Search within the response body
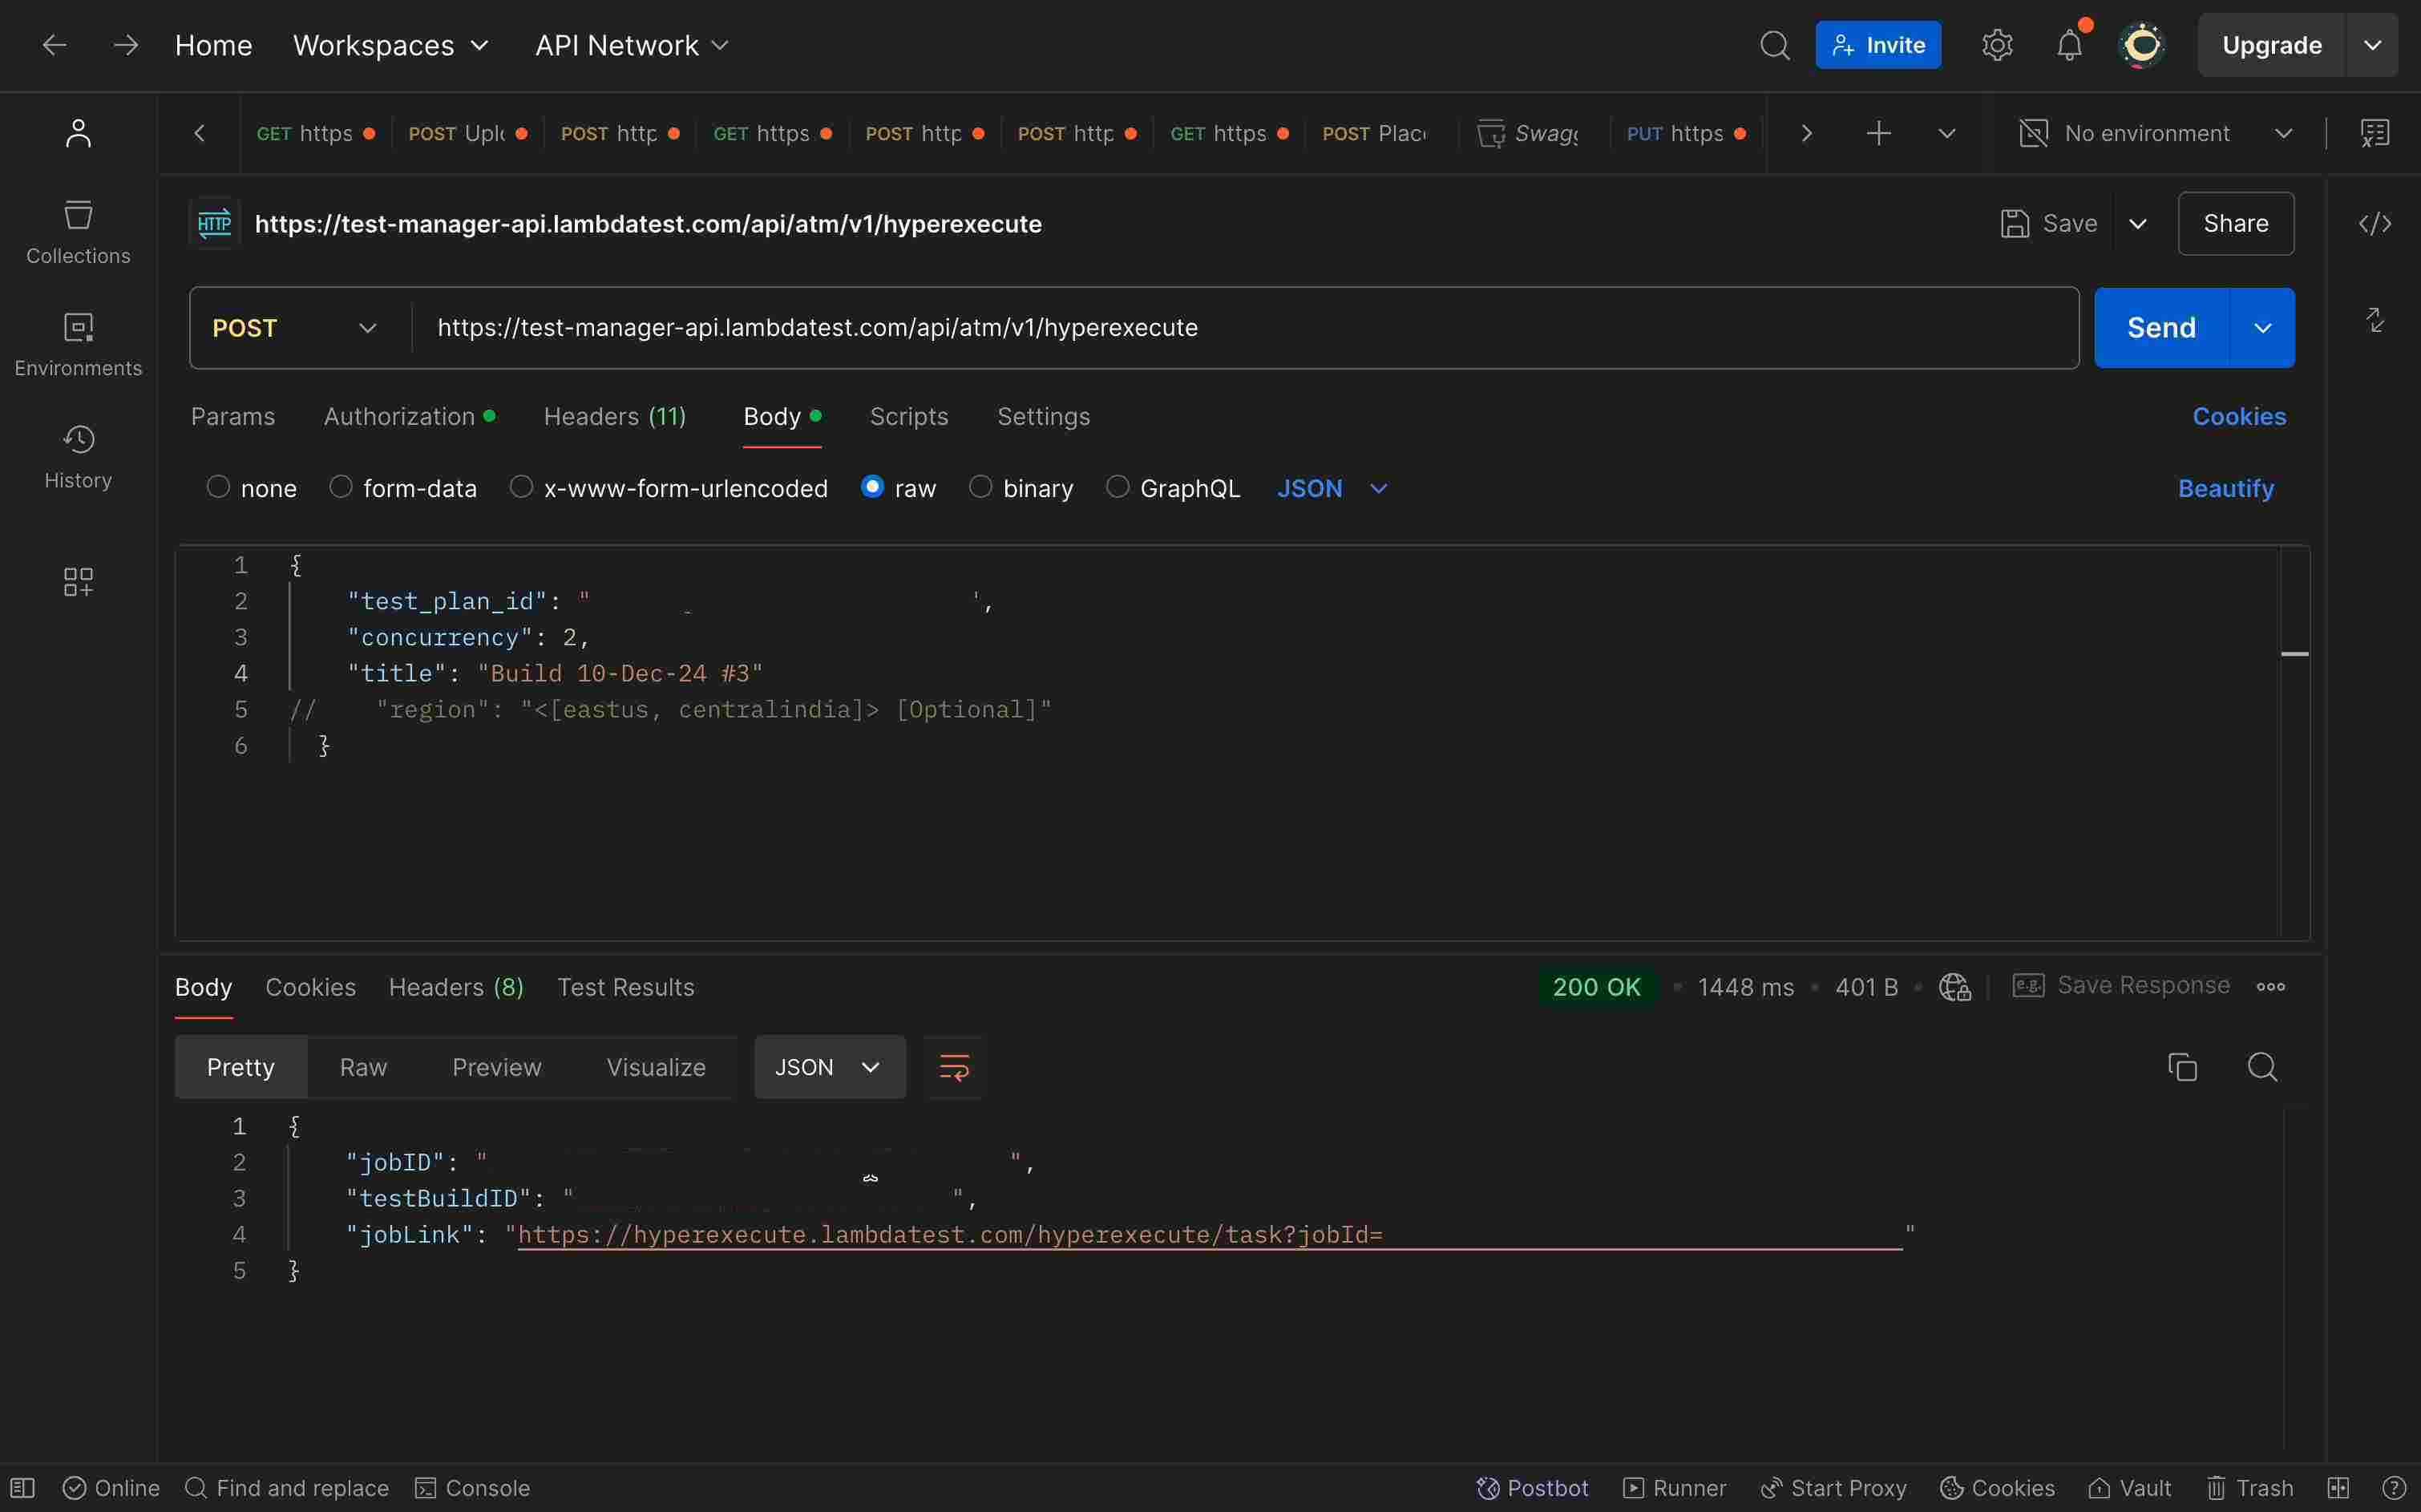This screenshot has width=2421, height=1512. [x=2262, y=1067]
